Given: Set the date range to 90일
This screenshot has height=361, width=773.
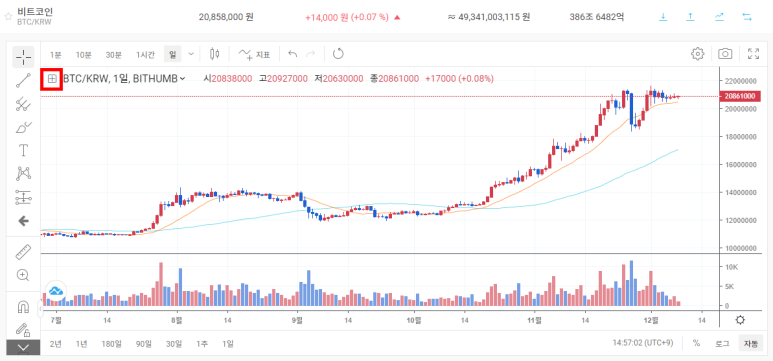Looking at the screenshot, I should 144,344.
